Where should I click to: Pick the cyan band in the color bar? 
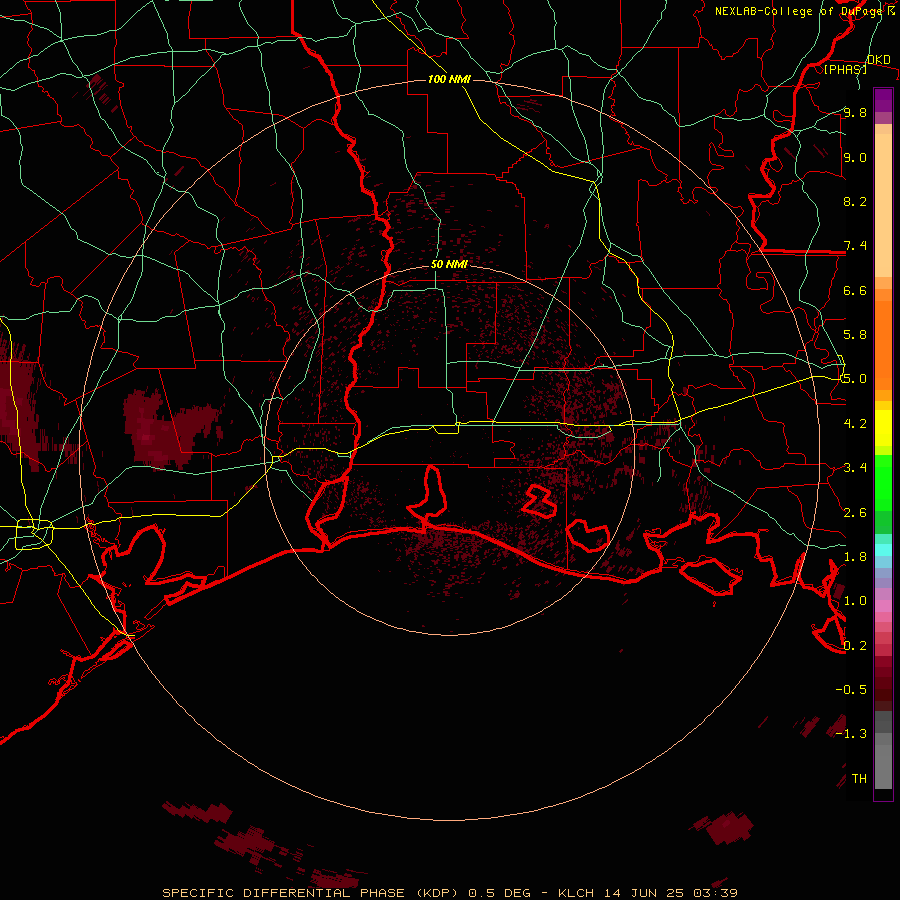coord(883,550)
